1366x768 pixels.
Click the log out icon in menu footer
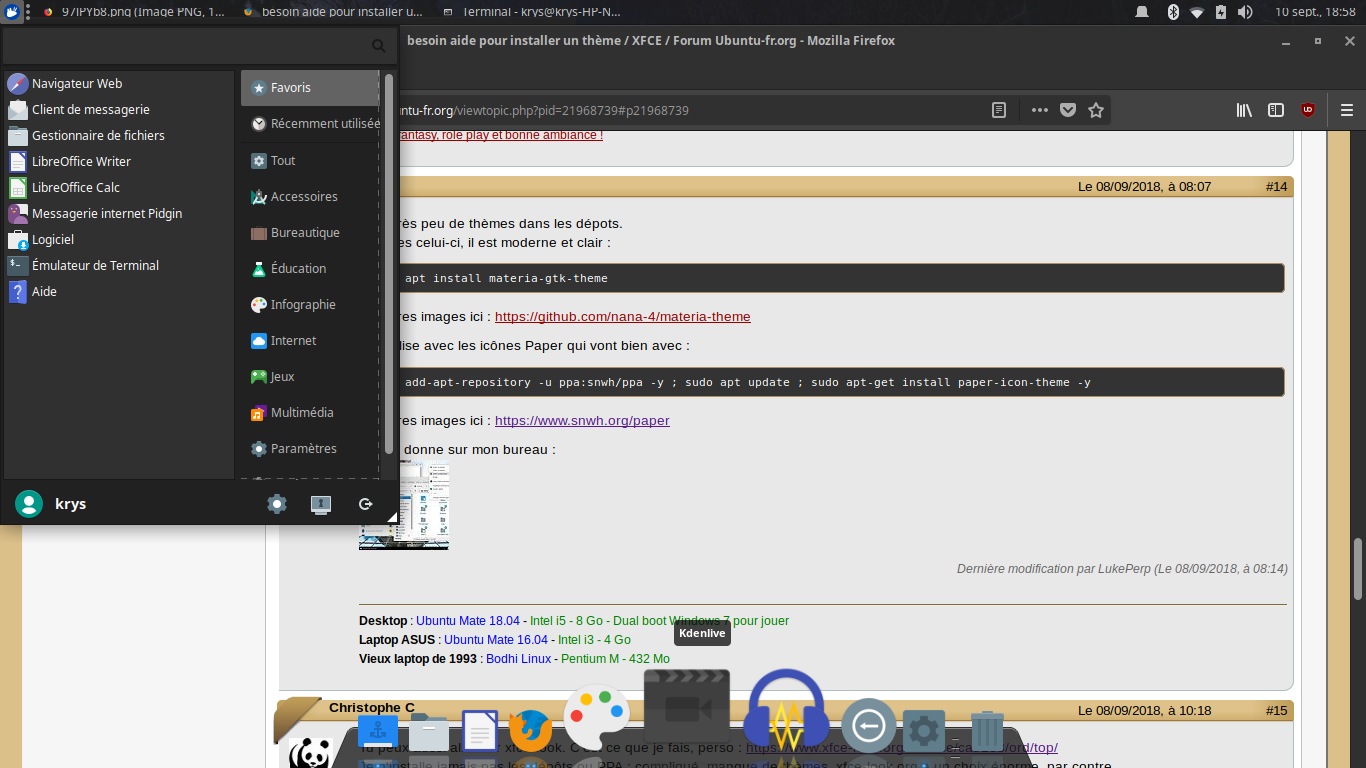pyautogui.click(x=366, y=504)
